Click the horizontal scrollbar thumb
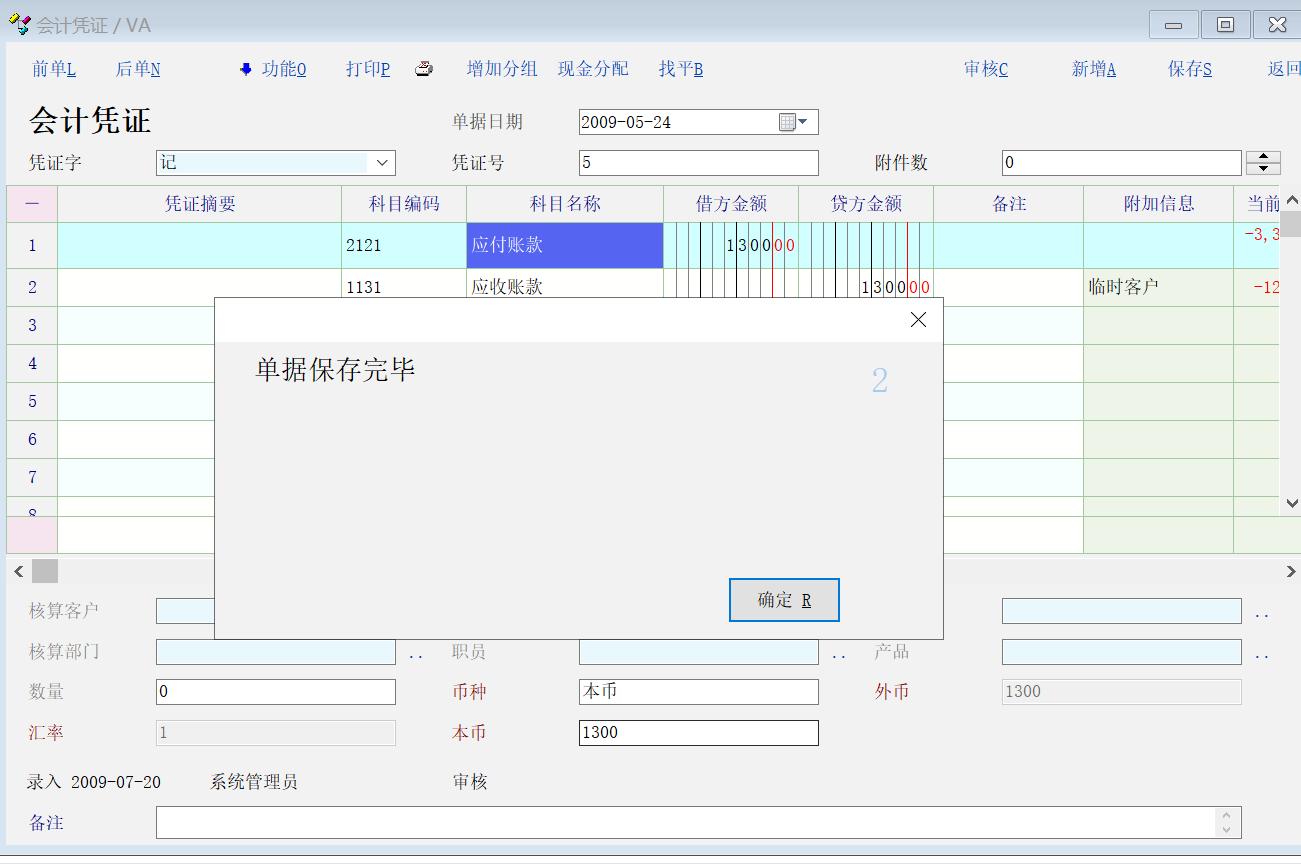This screenshot has width=1301, height=864. 45,571
